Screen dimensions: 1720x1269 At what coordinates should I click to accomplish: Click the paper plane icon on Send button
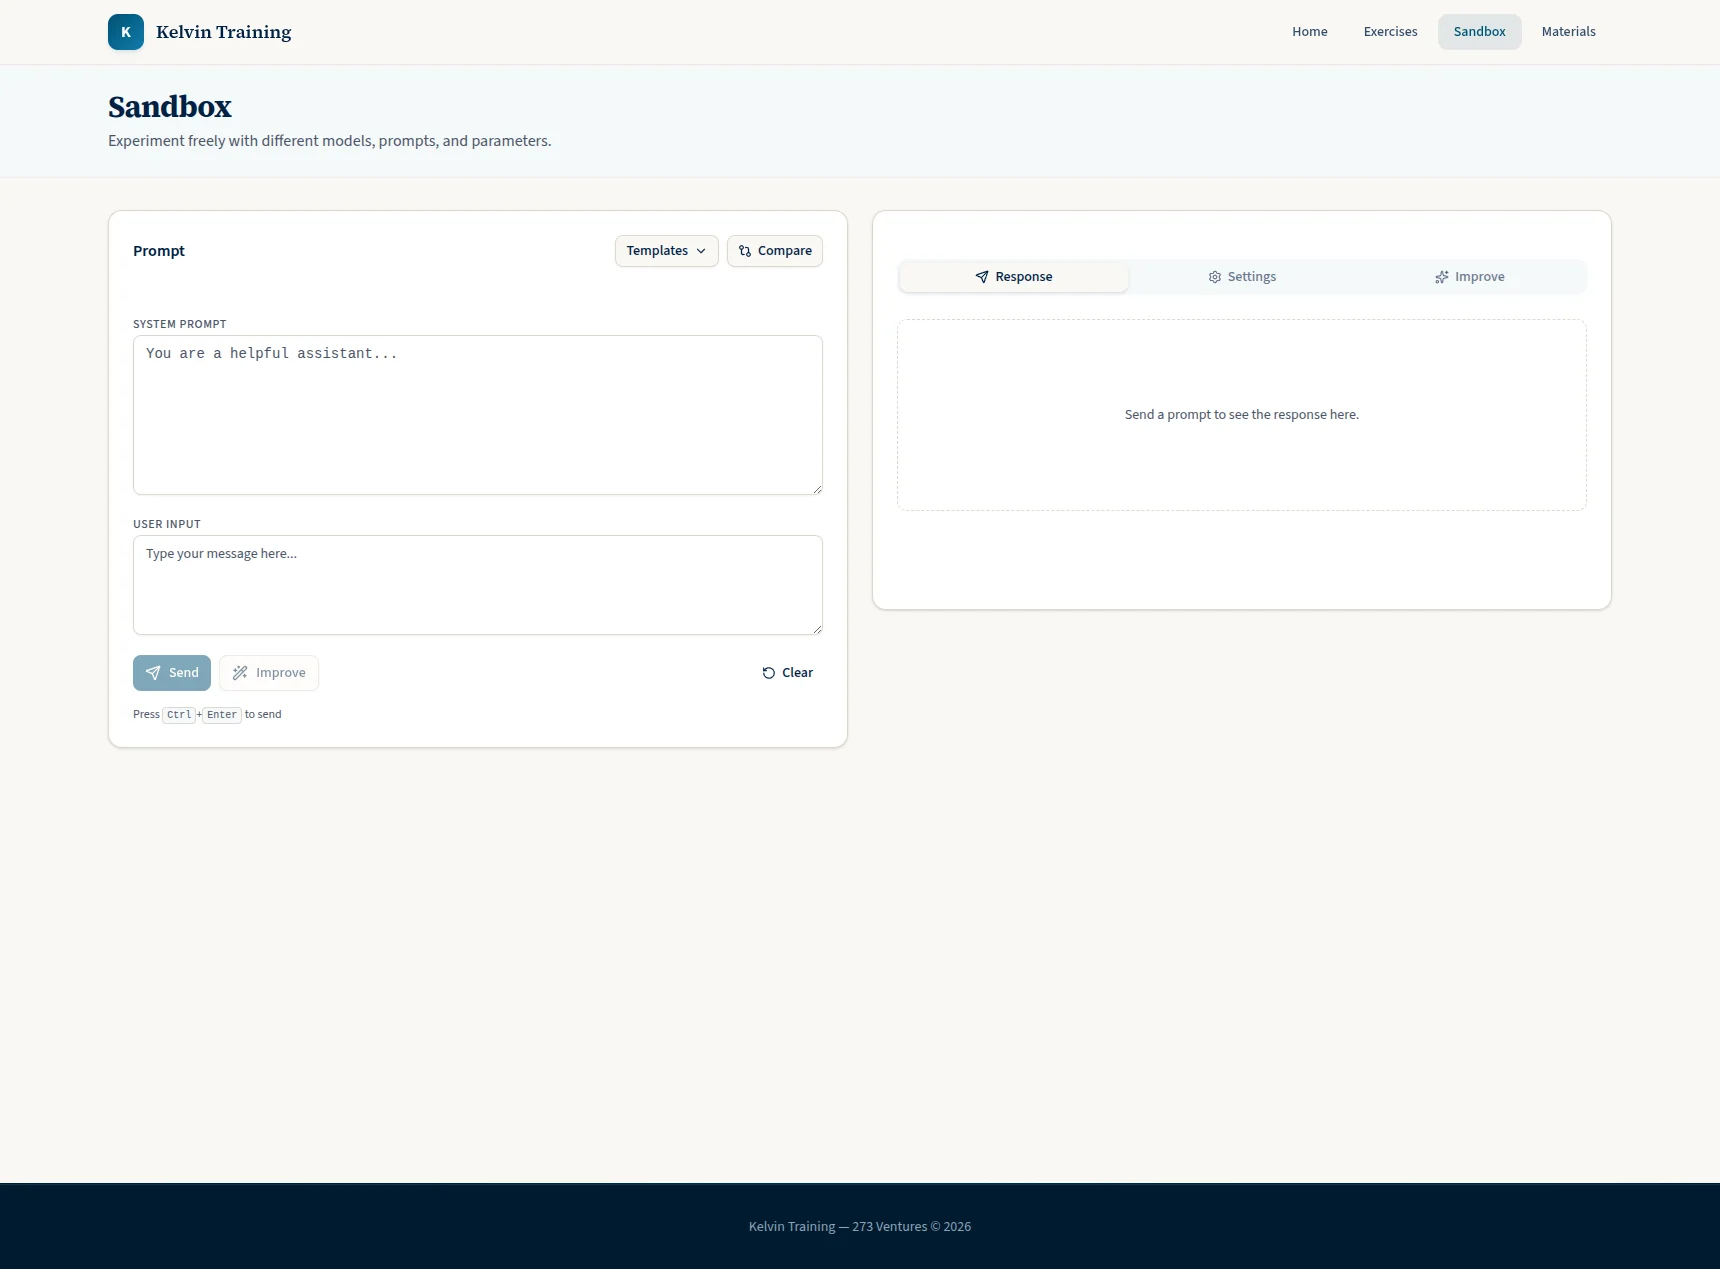pyautogui.click(x=153, y=673)
